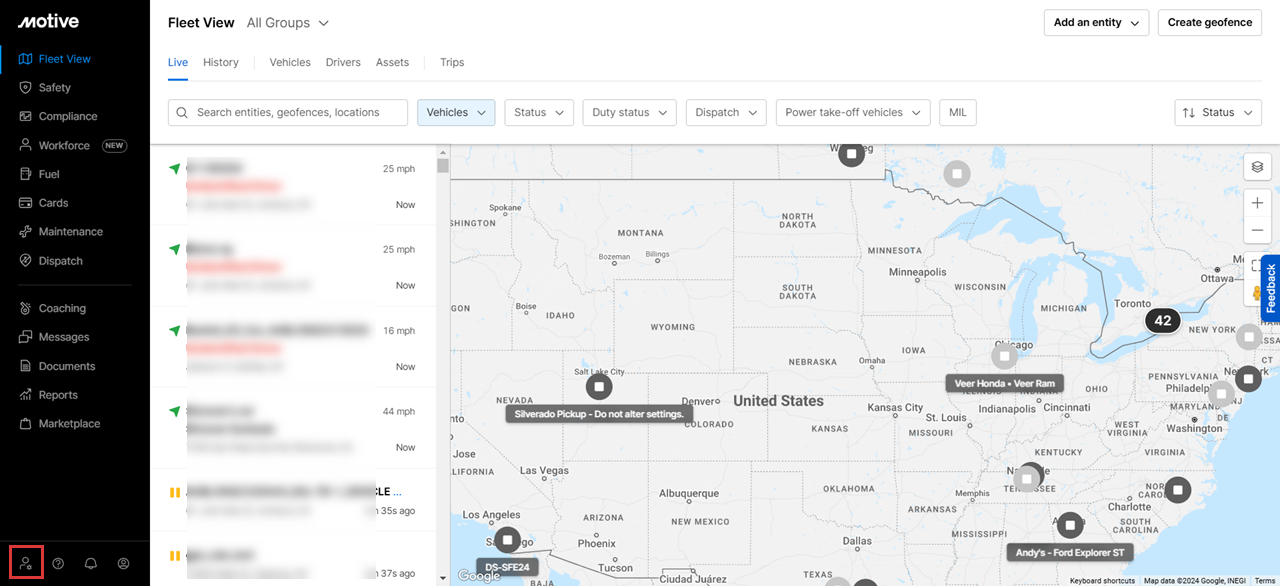Open notifications bell icon
This screenshot has height=586, width=1280.
pos(91,563)
